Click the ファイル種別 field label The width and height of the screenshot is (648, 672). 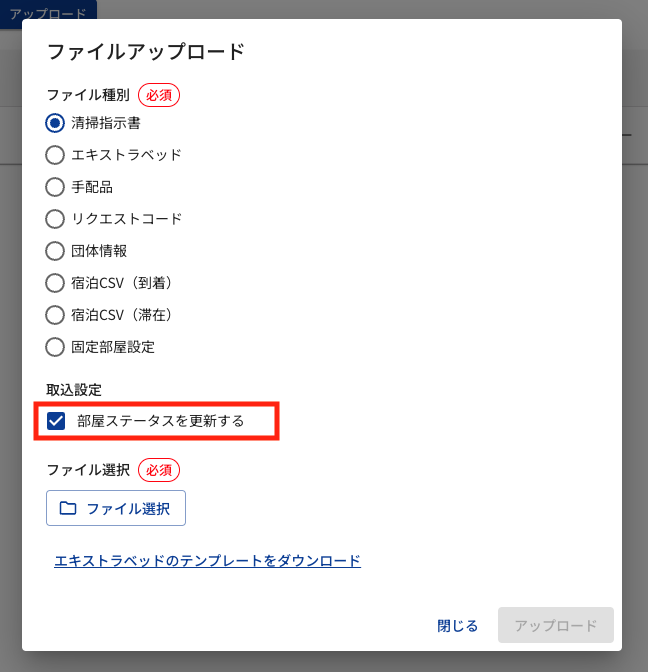[88, 95]
